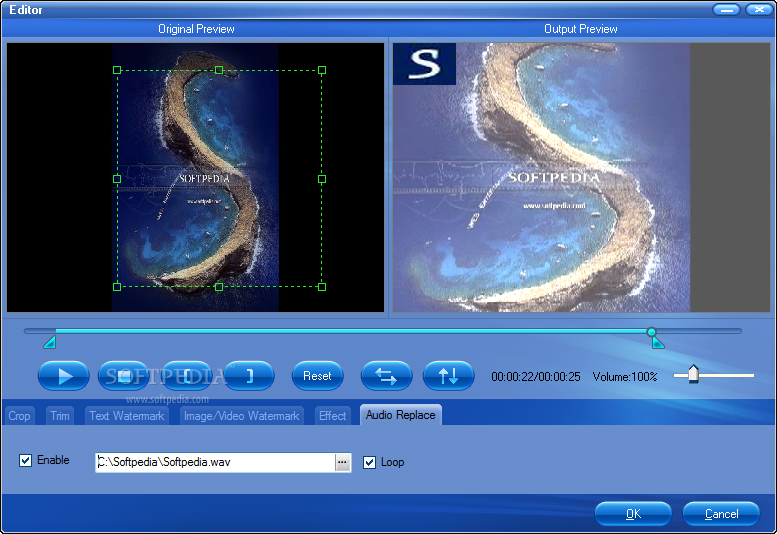
Task: Click the audio file path field
Action: pos(216,462)
